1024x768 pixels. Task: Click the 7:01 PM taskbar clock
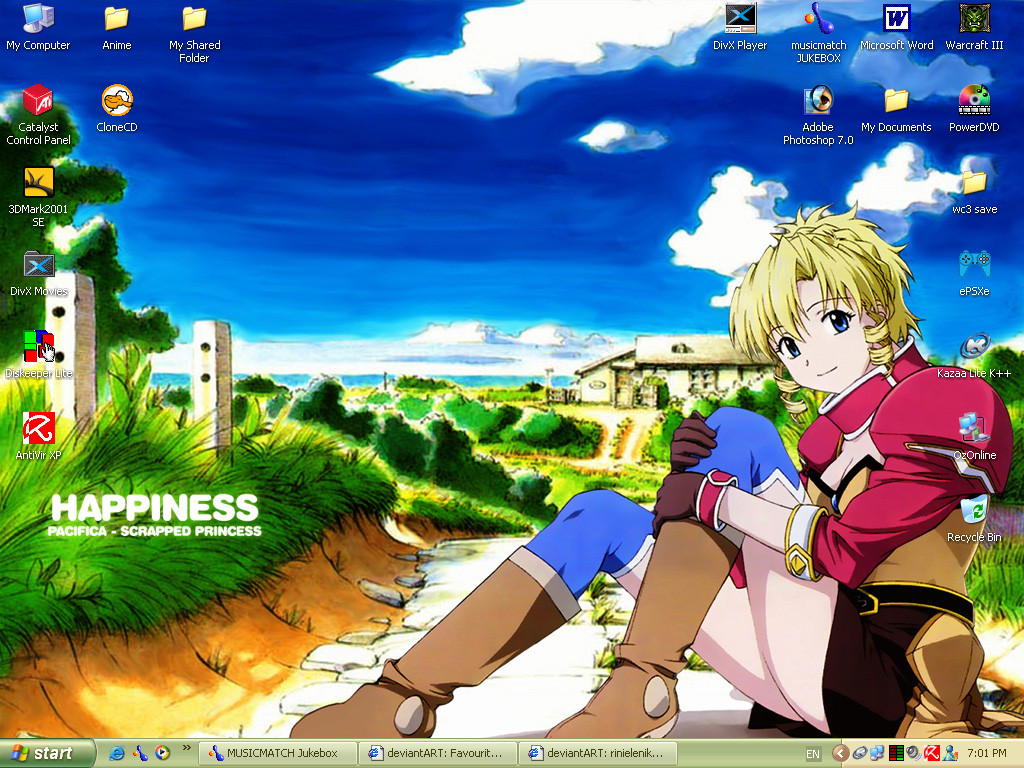pos(987,754)
